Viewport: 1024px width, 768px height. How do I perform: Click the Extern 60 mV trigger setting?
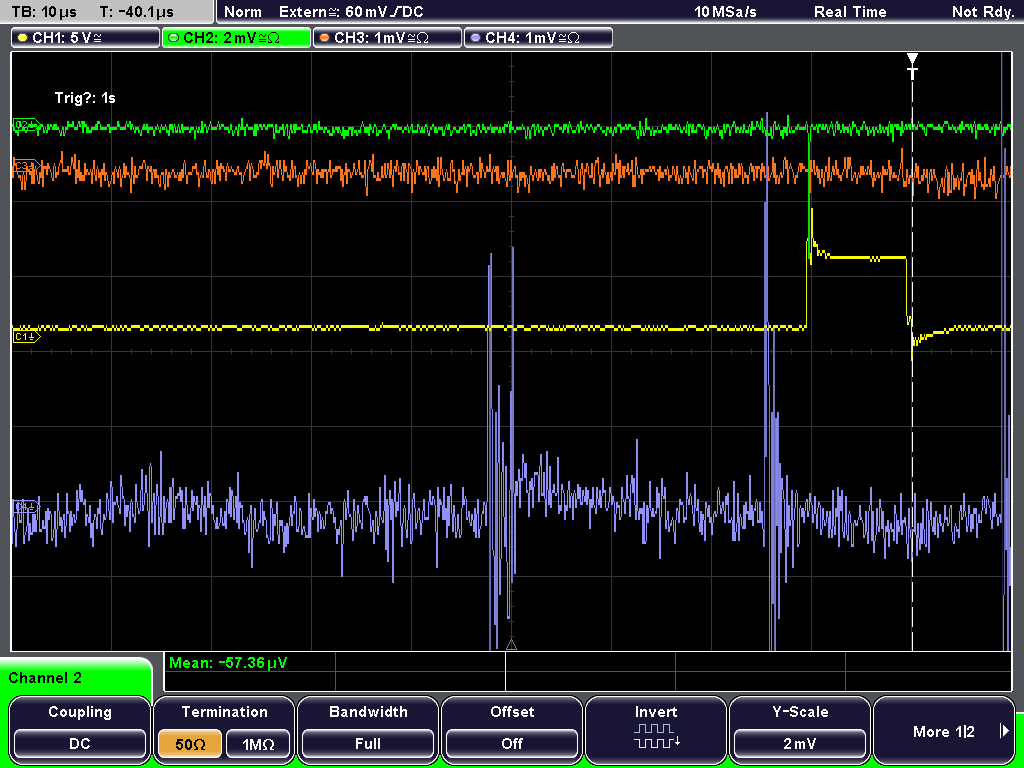pos(351,12)
